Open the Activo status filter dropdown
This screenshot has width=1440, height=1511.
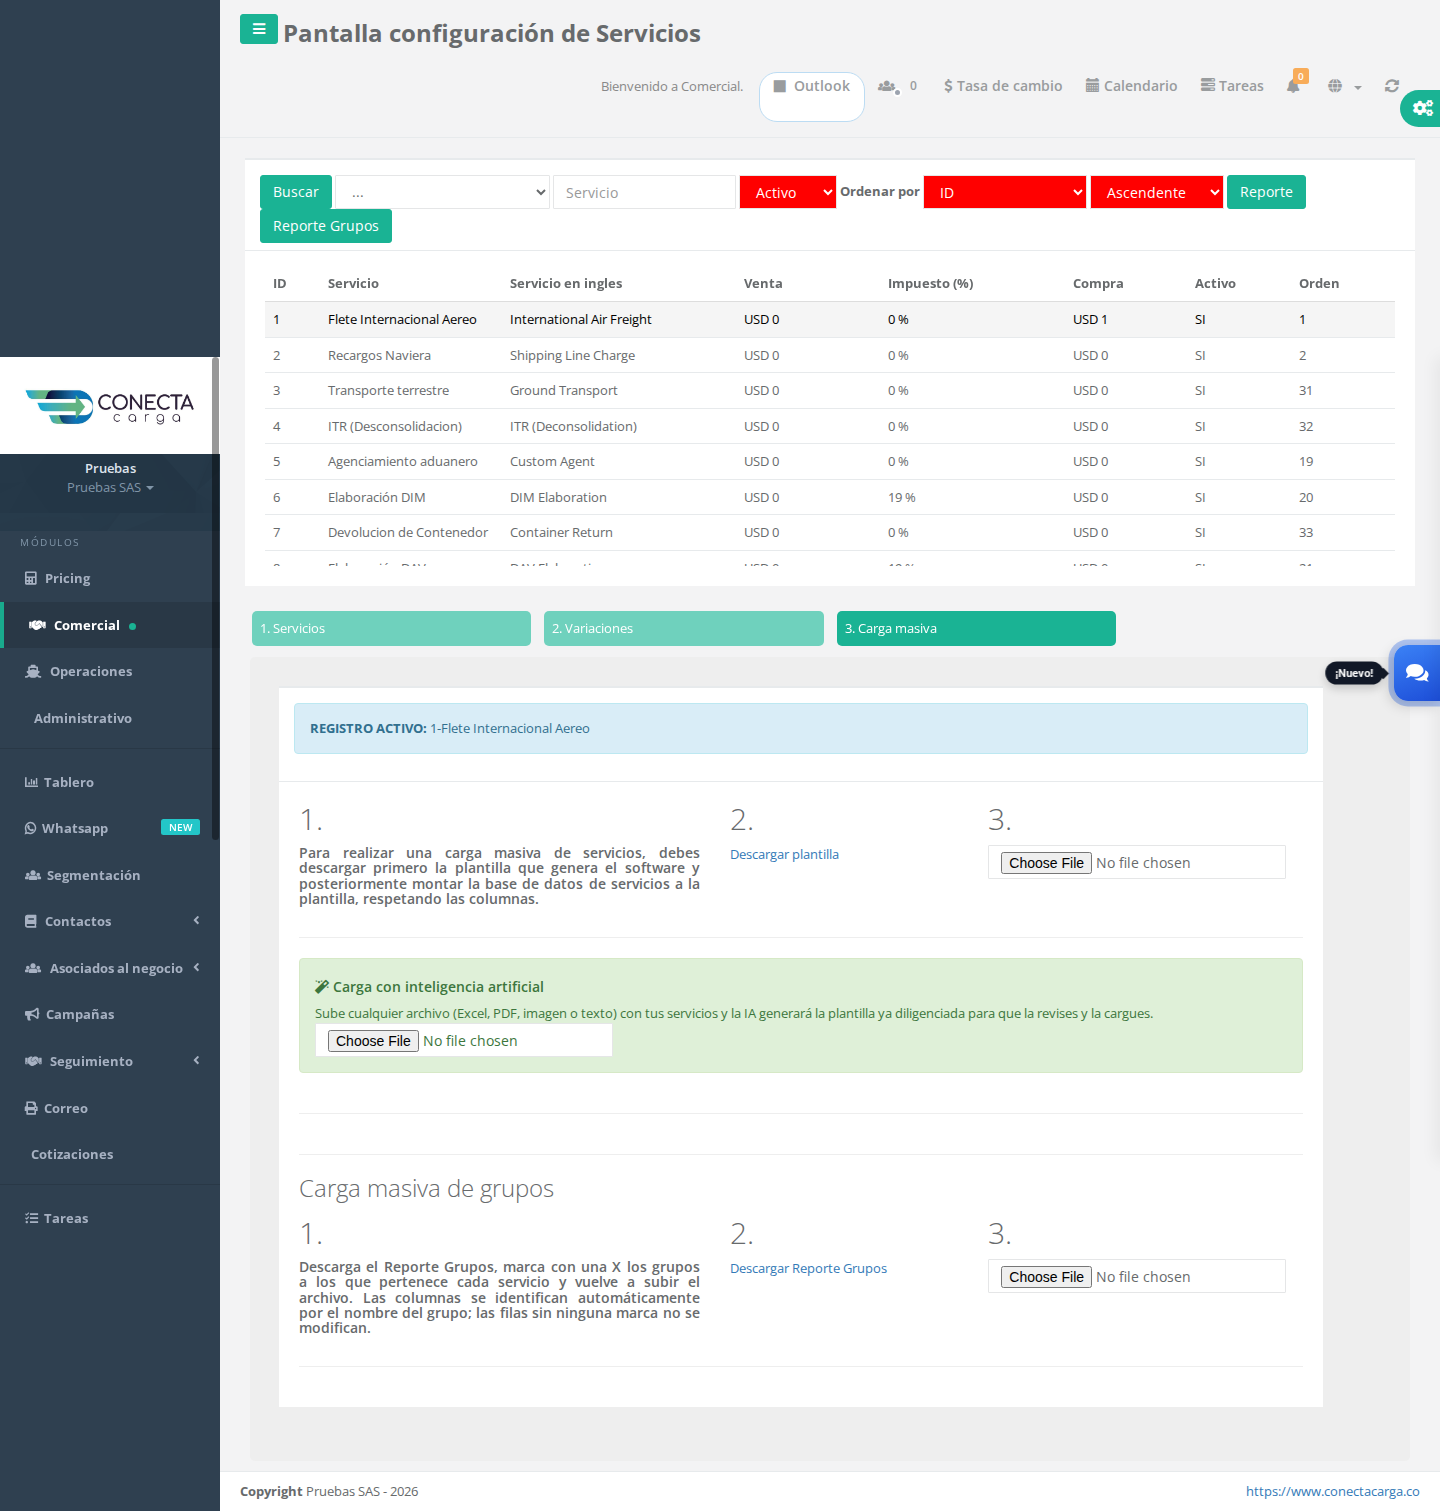pyautogui.click(x=788, y=192)
